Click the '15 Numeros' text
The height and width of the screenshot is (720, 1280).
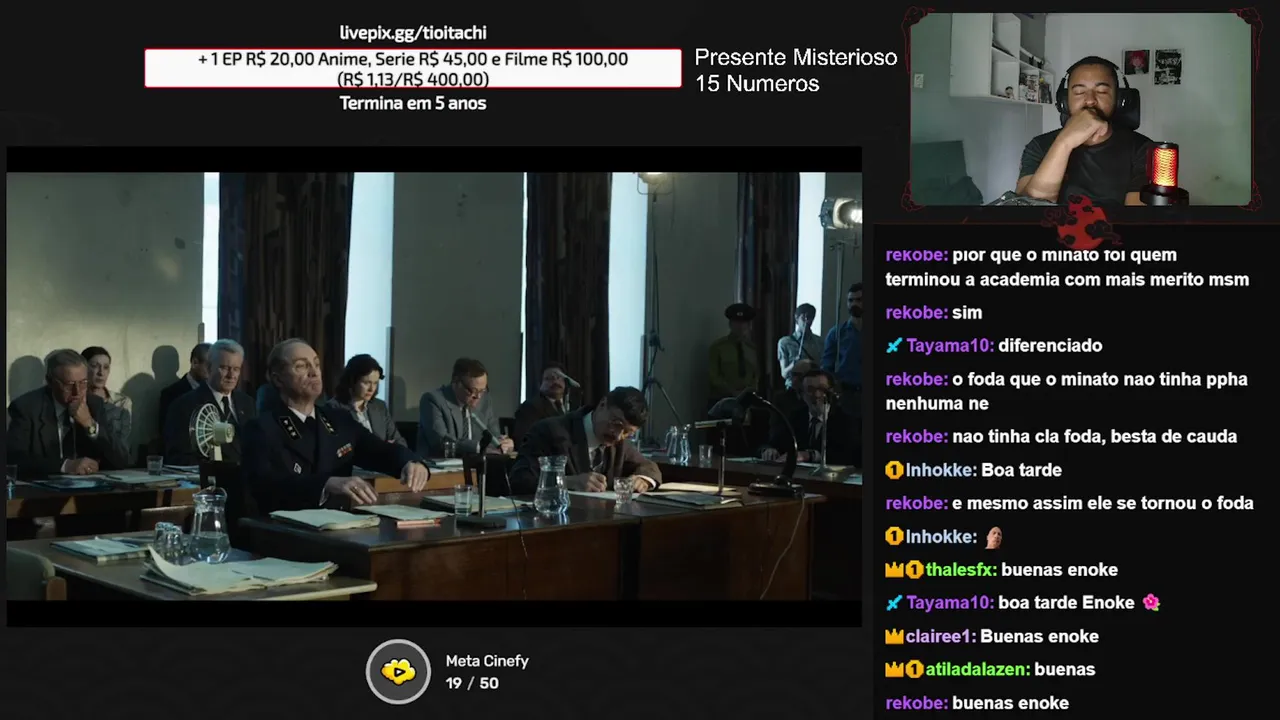[757, 84]
